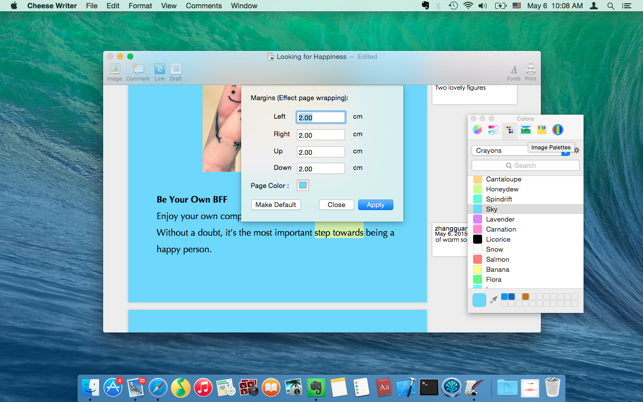Click the Down margin field
The width and height of the screenshot is (643, 402).
321,169
